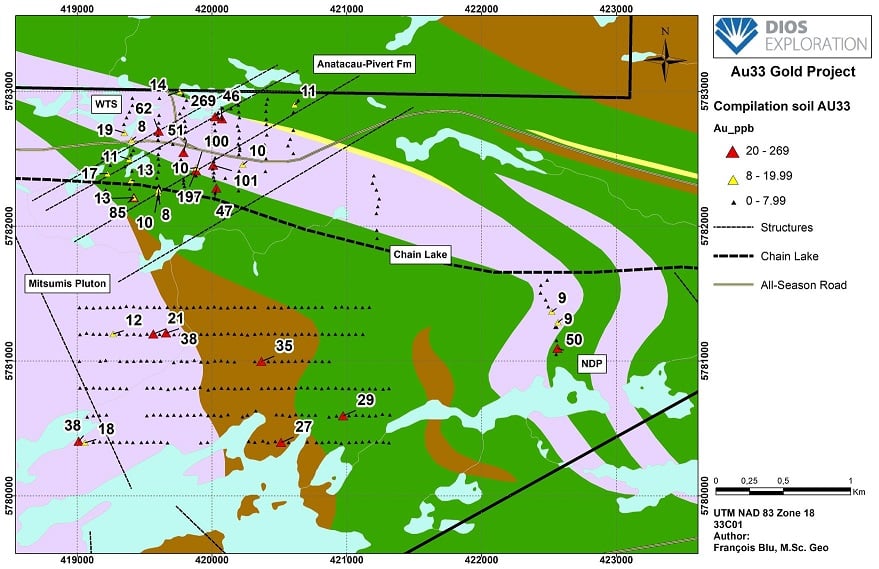Click the Mitsumis Pluton label

62,284
